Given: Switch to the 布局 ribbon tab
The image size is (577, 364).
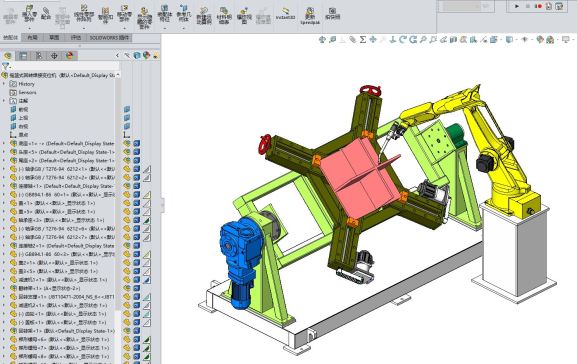Looking at the screenshot, I should click(x=32, y=38).
